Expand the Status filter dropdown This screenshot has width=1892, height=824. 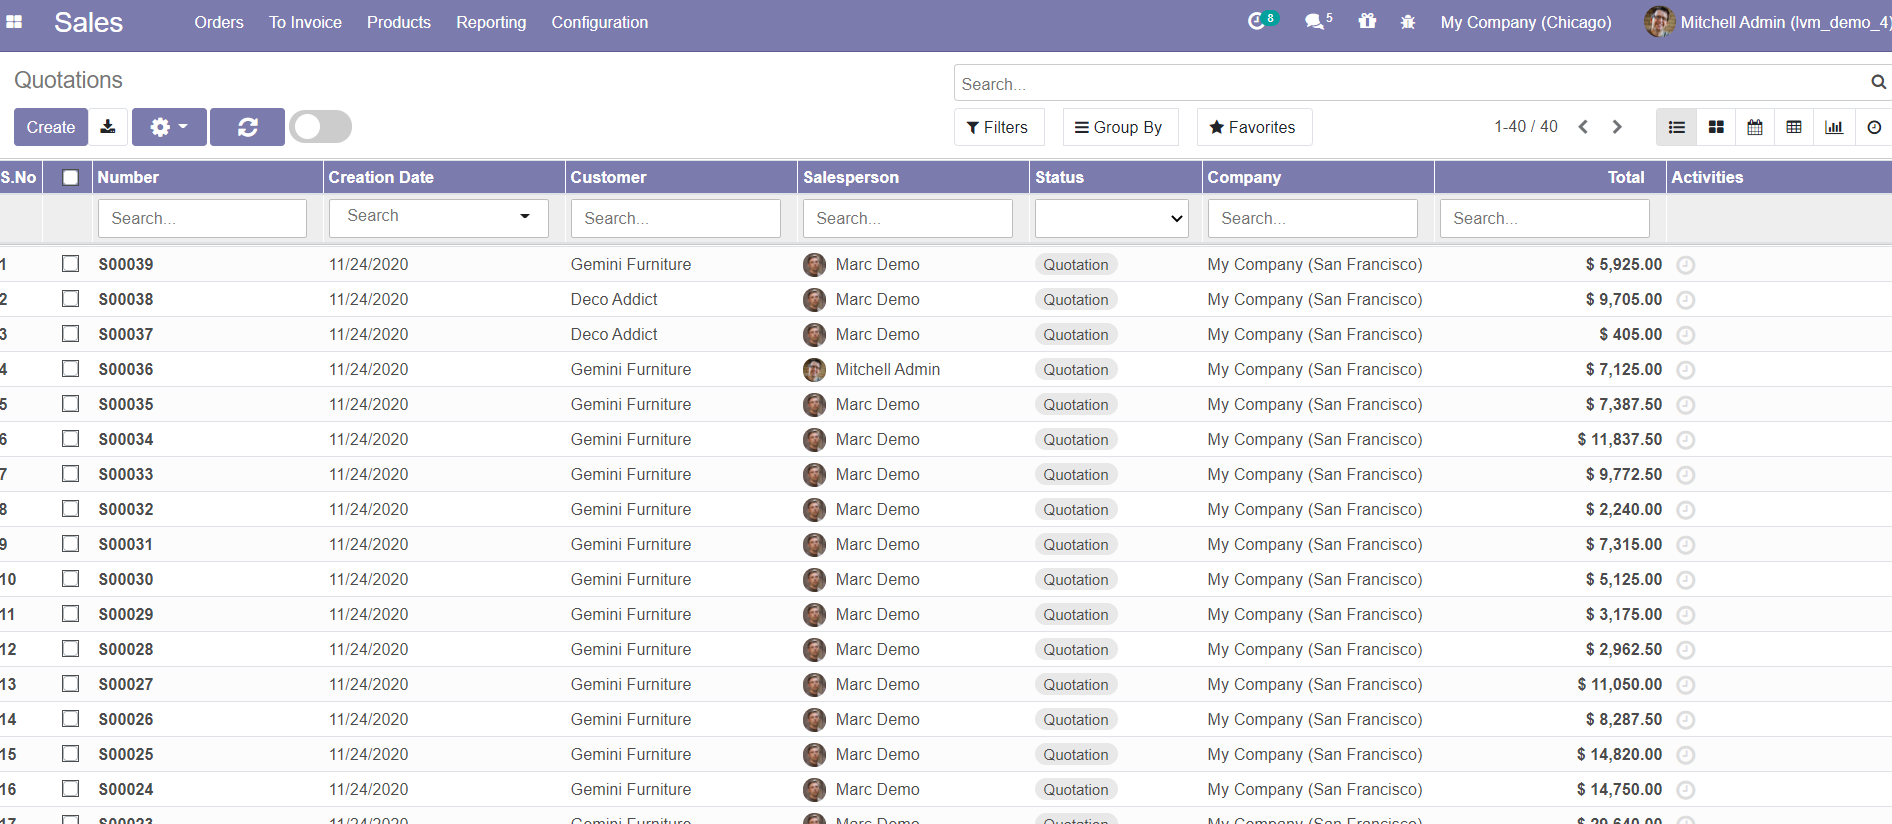click(1111, 218)
